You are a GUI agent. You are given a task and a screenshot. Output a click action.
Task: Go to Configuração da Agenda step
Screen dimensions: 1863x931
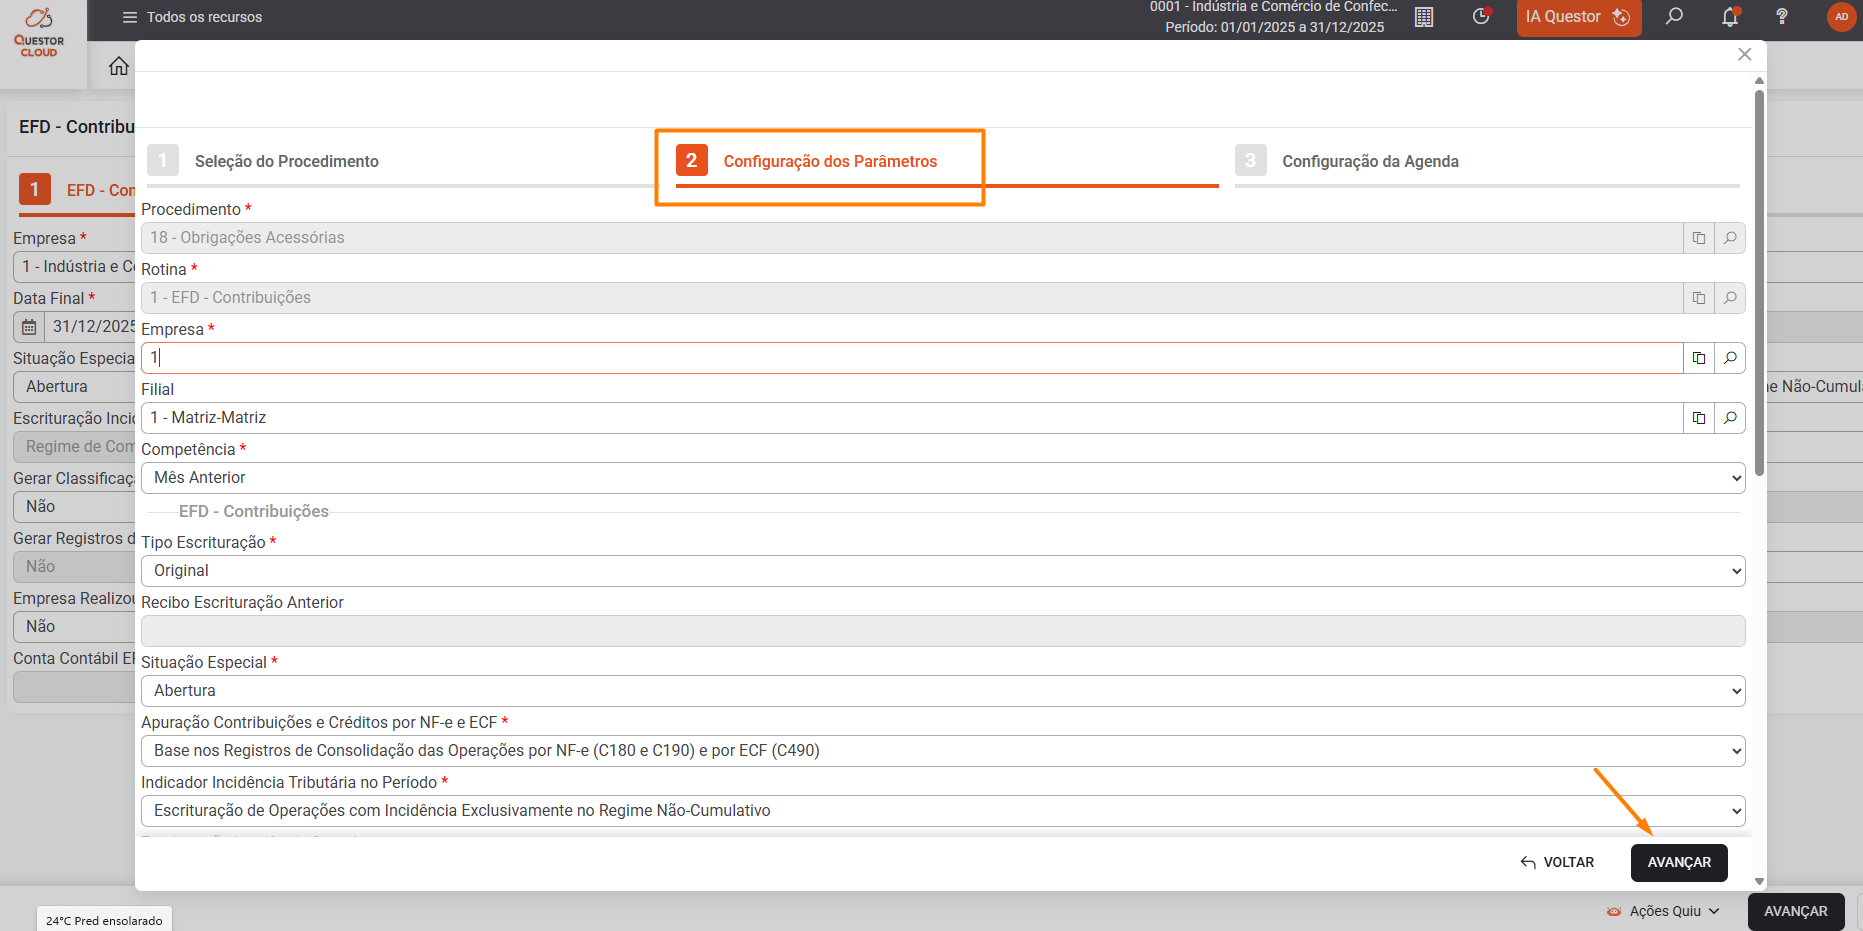(x=1369, y=161)
